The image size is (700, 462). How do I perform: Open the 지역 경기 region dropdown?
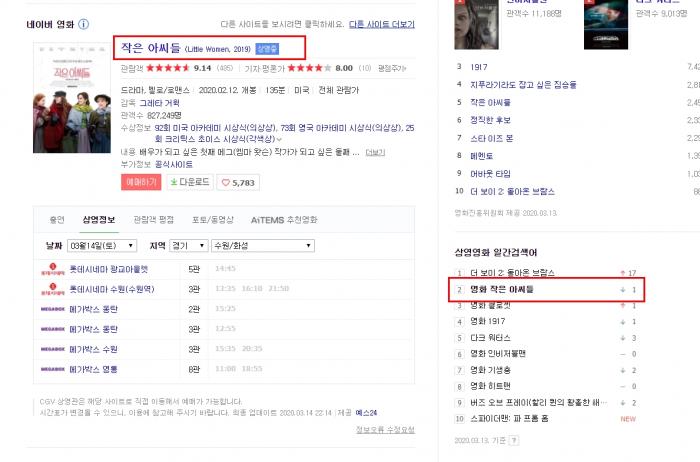click(188, 246)
